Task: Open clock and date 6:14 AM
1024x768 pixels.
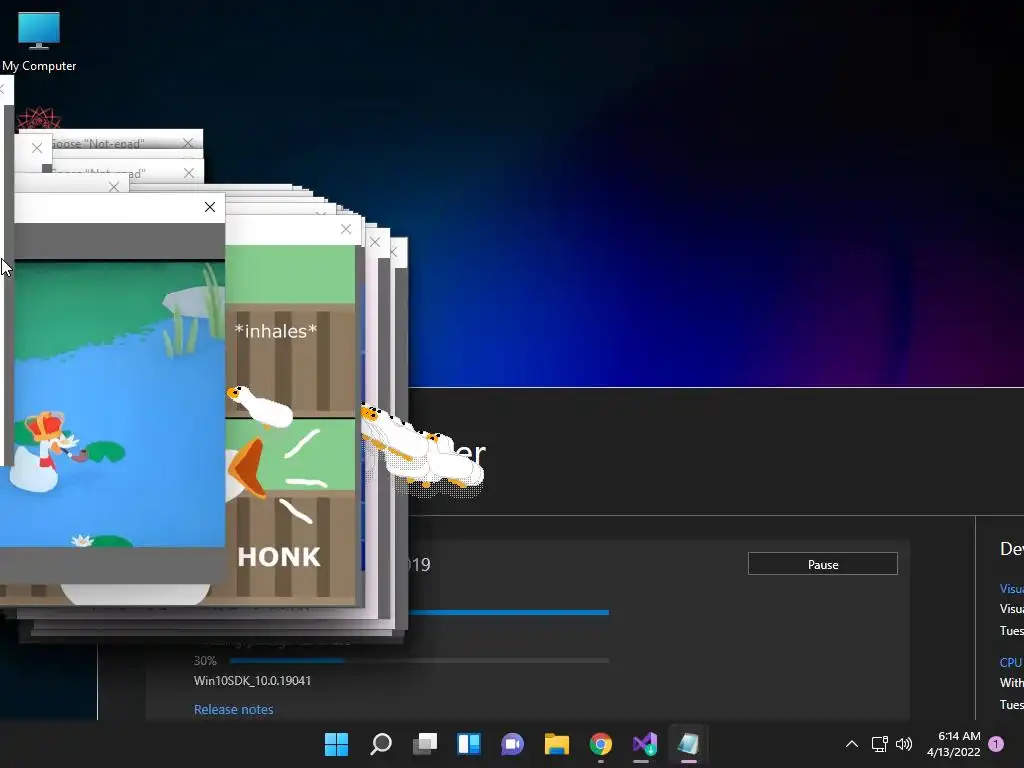Action: pyautogui.click(x=953, y=744)
